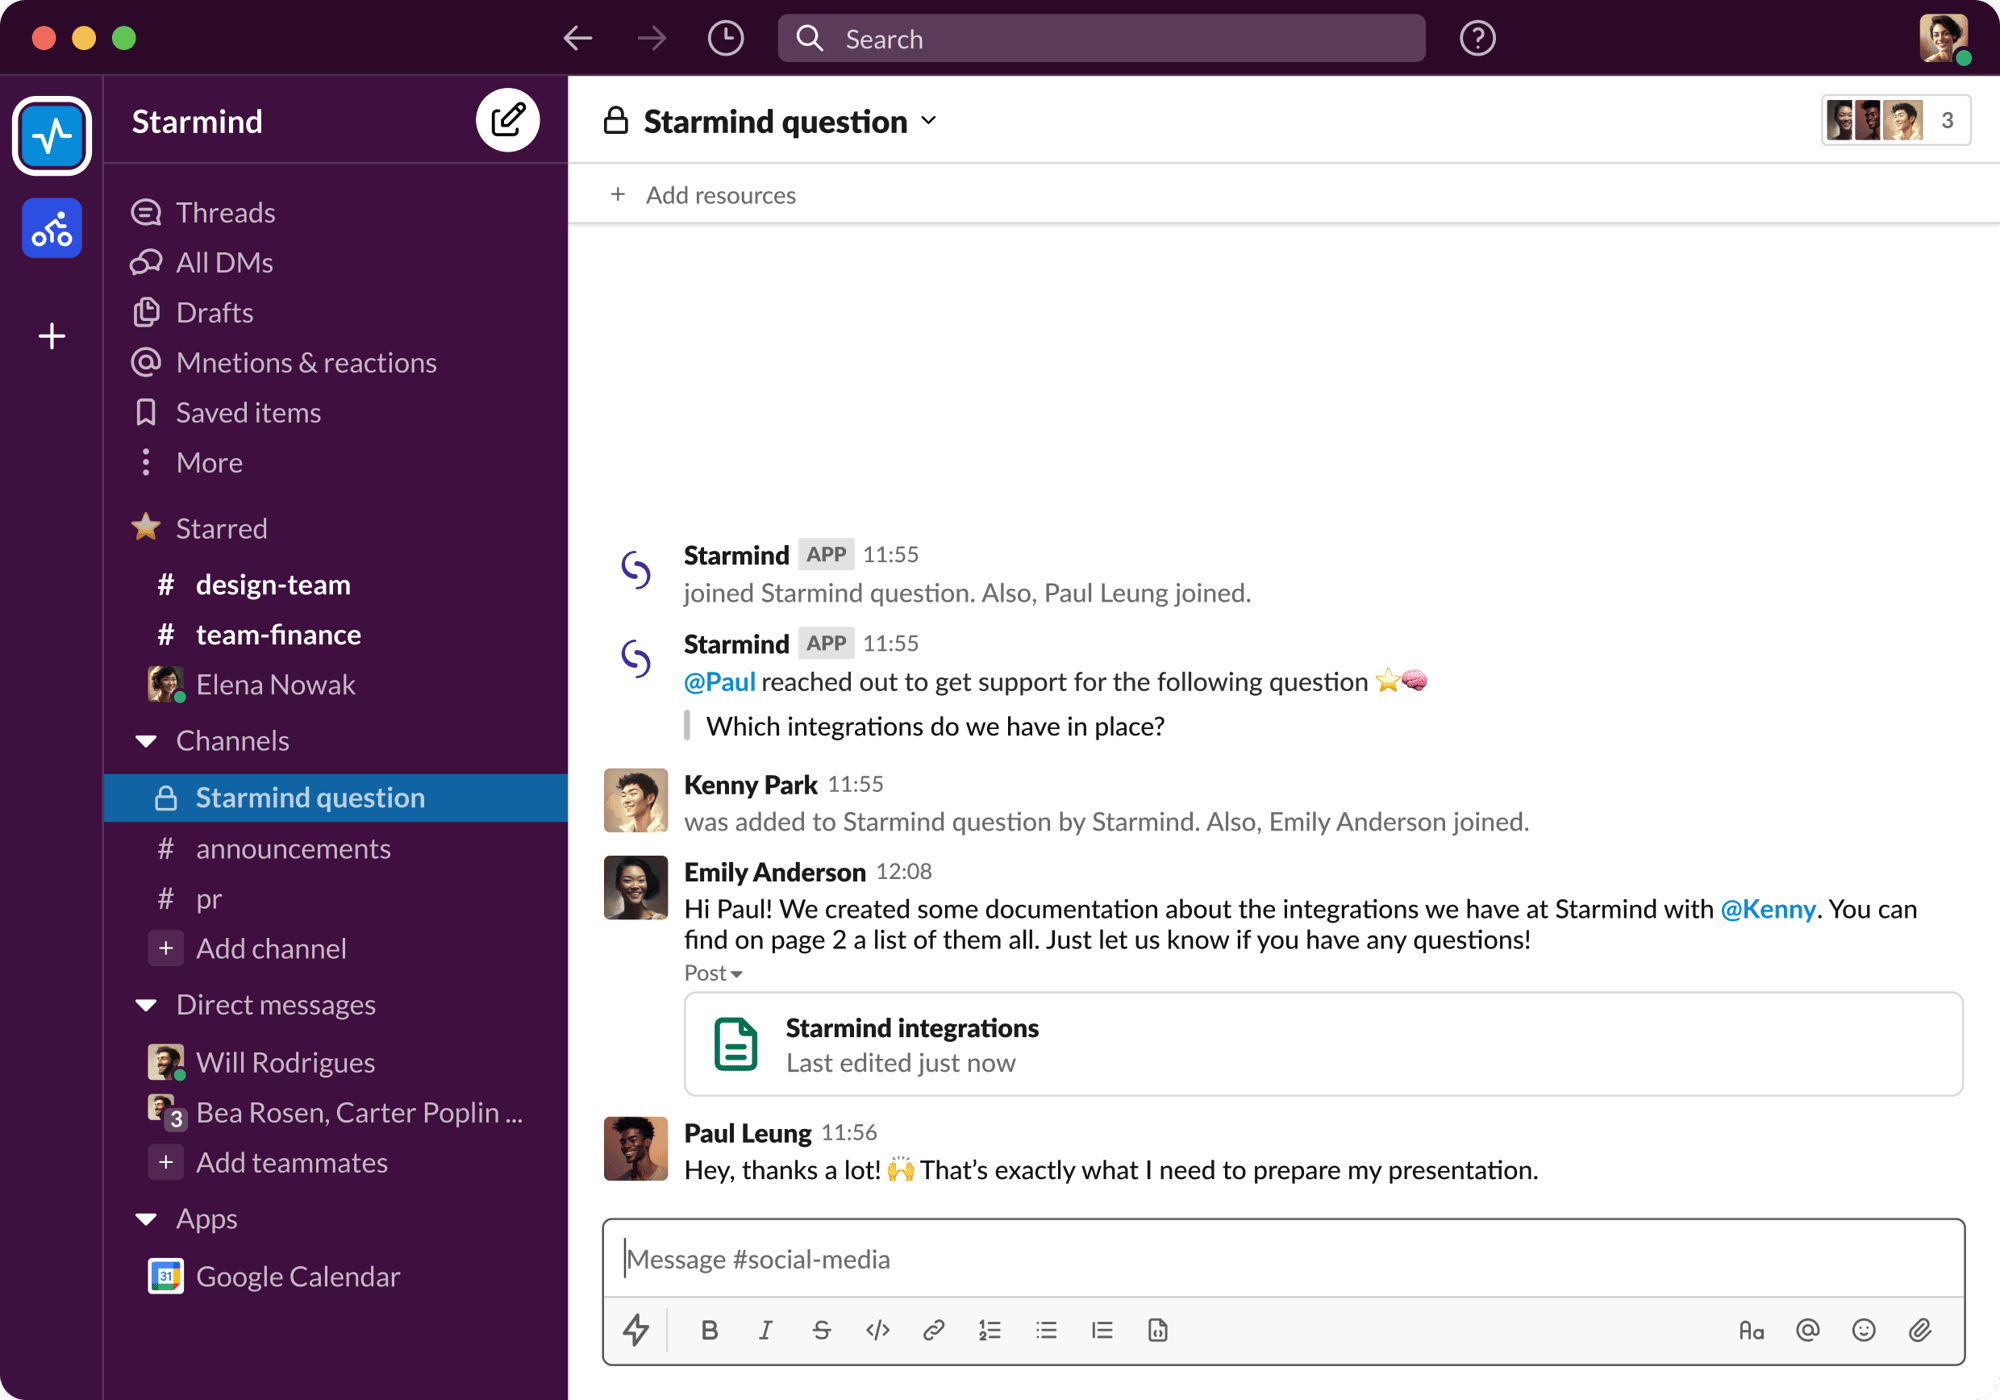Image resolution: width=2000 pixels, height=1400 pixels.
Task: Open history clock icon
Action: (725, 39)
